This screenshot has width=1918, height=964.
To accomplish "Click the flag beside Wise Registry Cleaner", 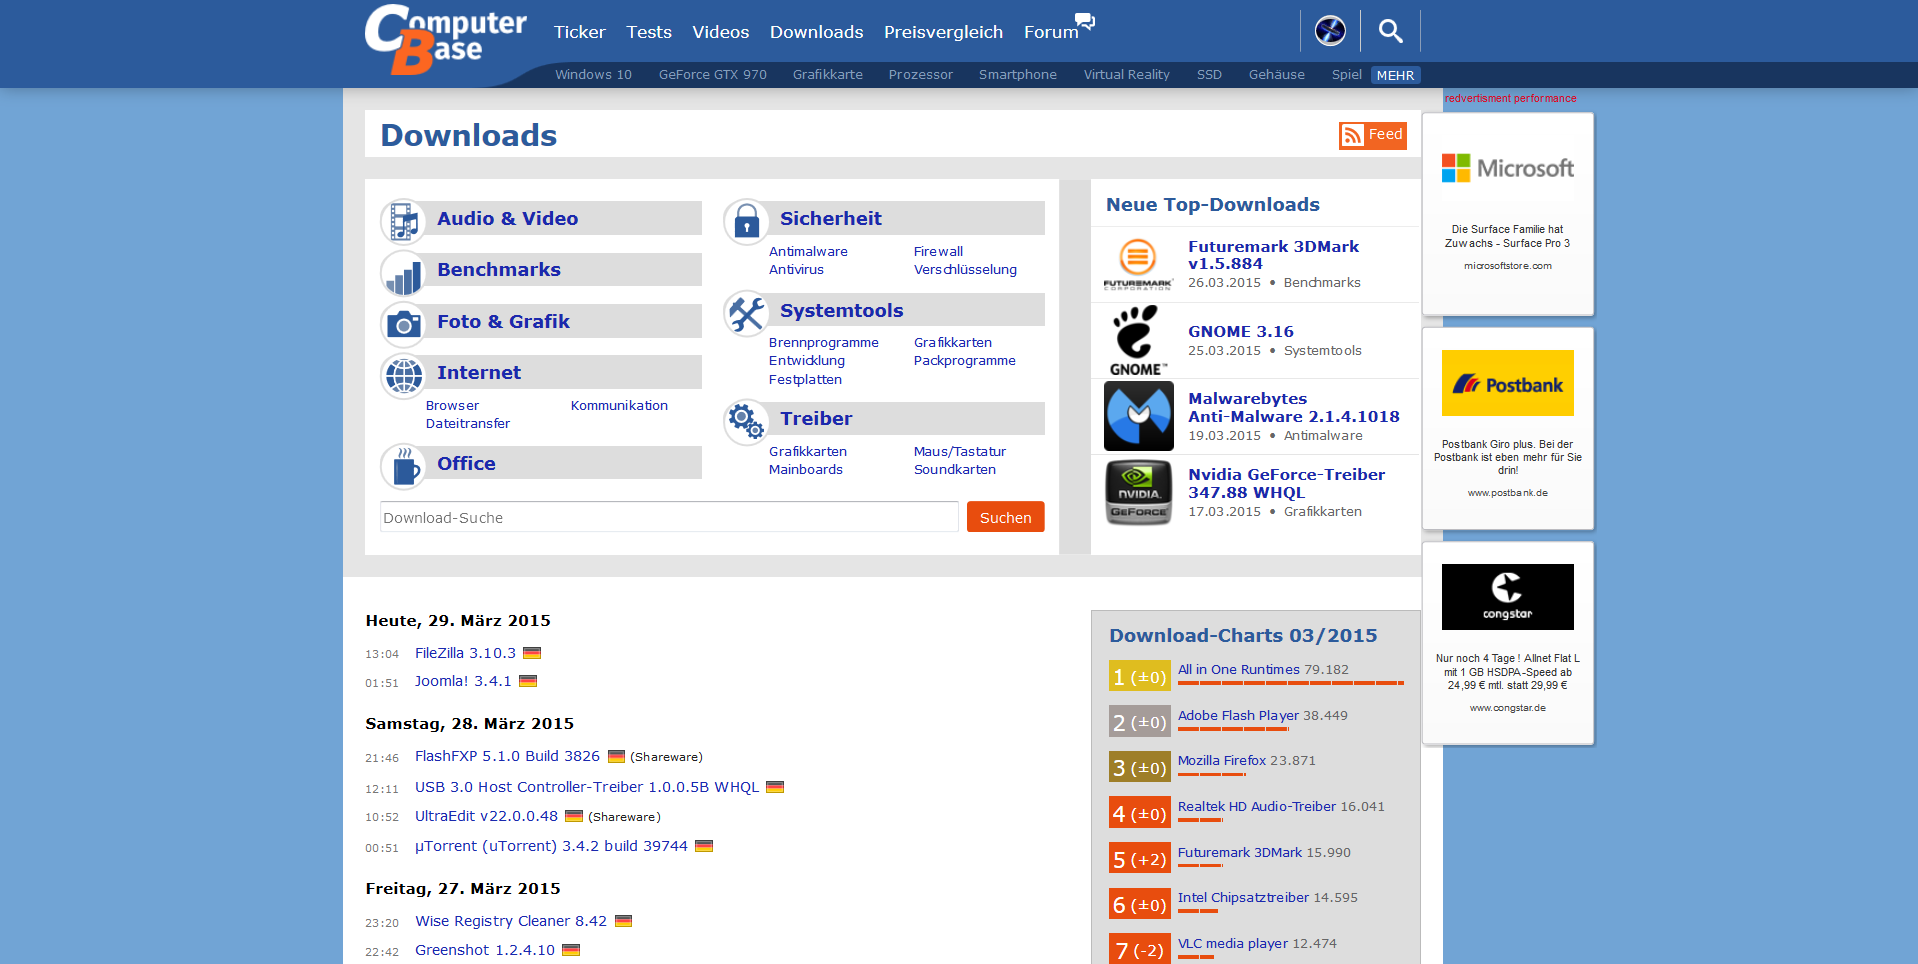I will pyautogui.click(x=623, y=921).
